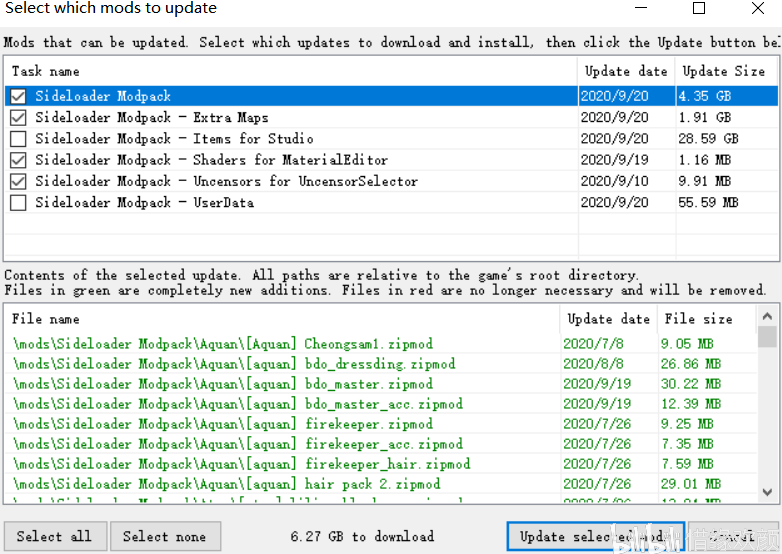Uncheck Uncensors for UncensorSelector checkbox
This screenshot has height=554, width=782.
pos(18,182)
